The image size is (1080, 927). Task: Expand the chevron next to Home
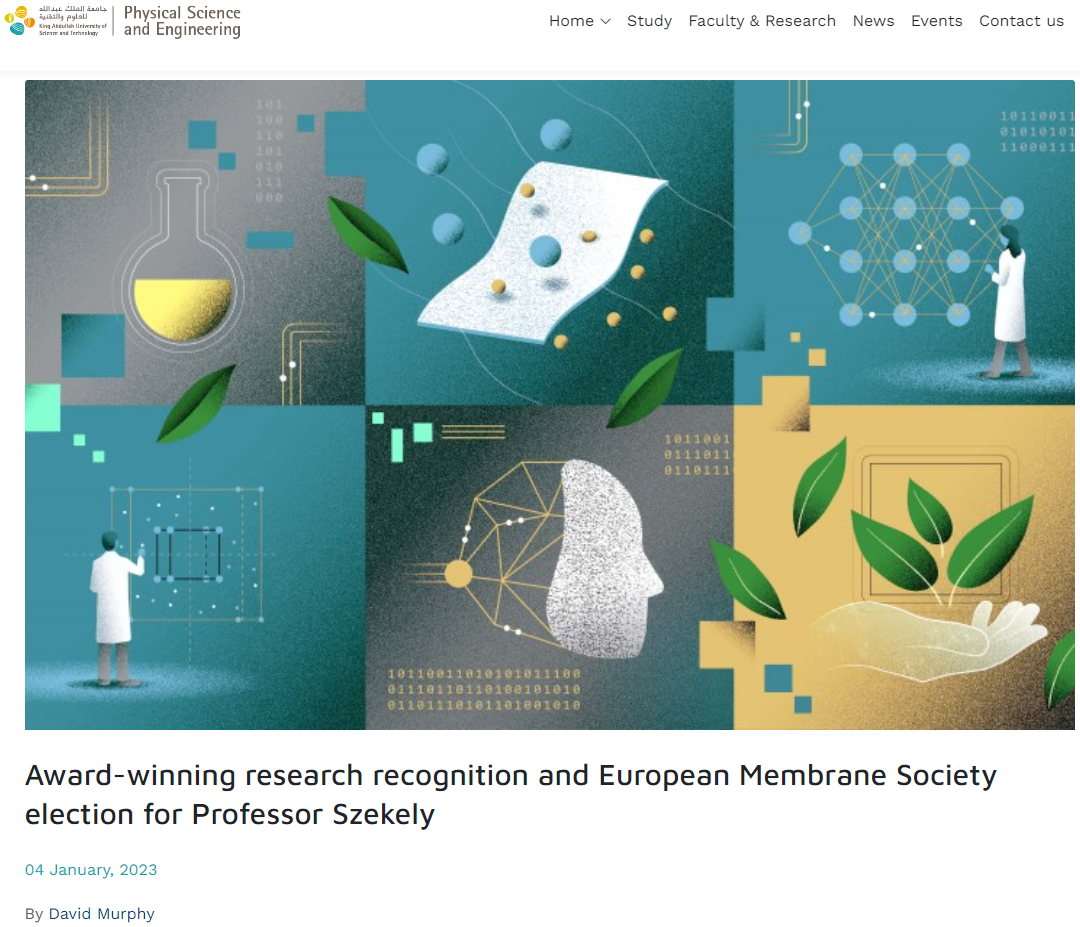605,21
